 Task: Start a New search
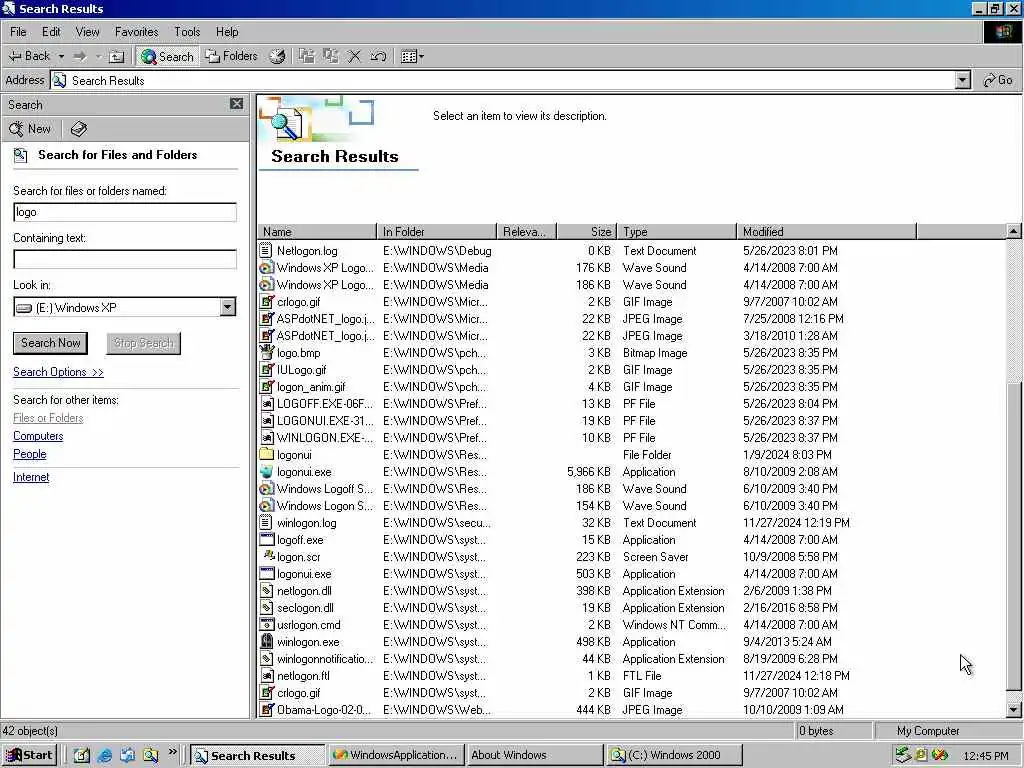tap(30, 129)
